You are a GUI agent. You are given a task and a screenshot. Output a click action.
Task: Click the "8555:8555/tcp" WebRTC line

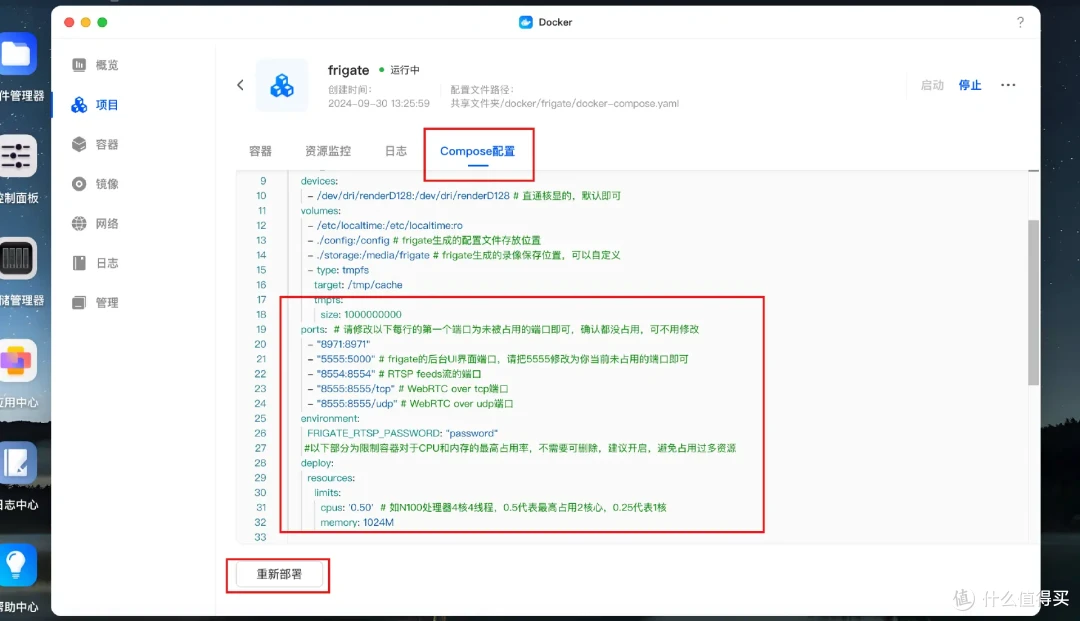[408, 388]
